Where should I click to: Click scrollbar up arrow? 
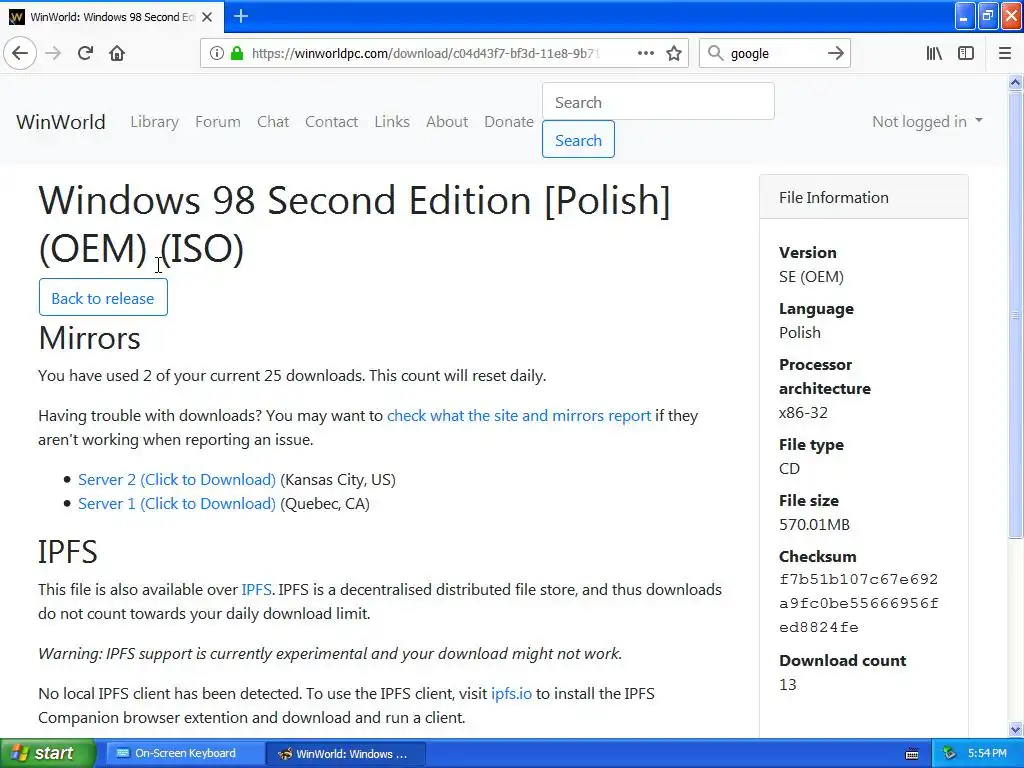tap(1015, 82)
